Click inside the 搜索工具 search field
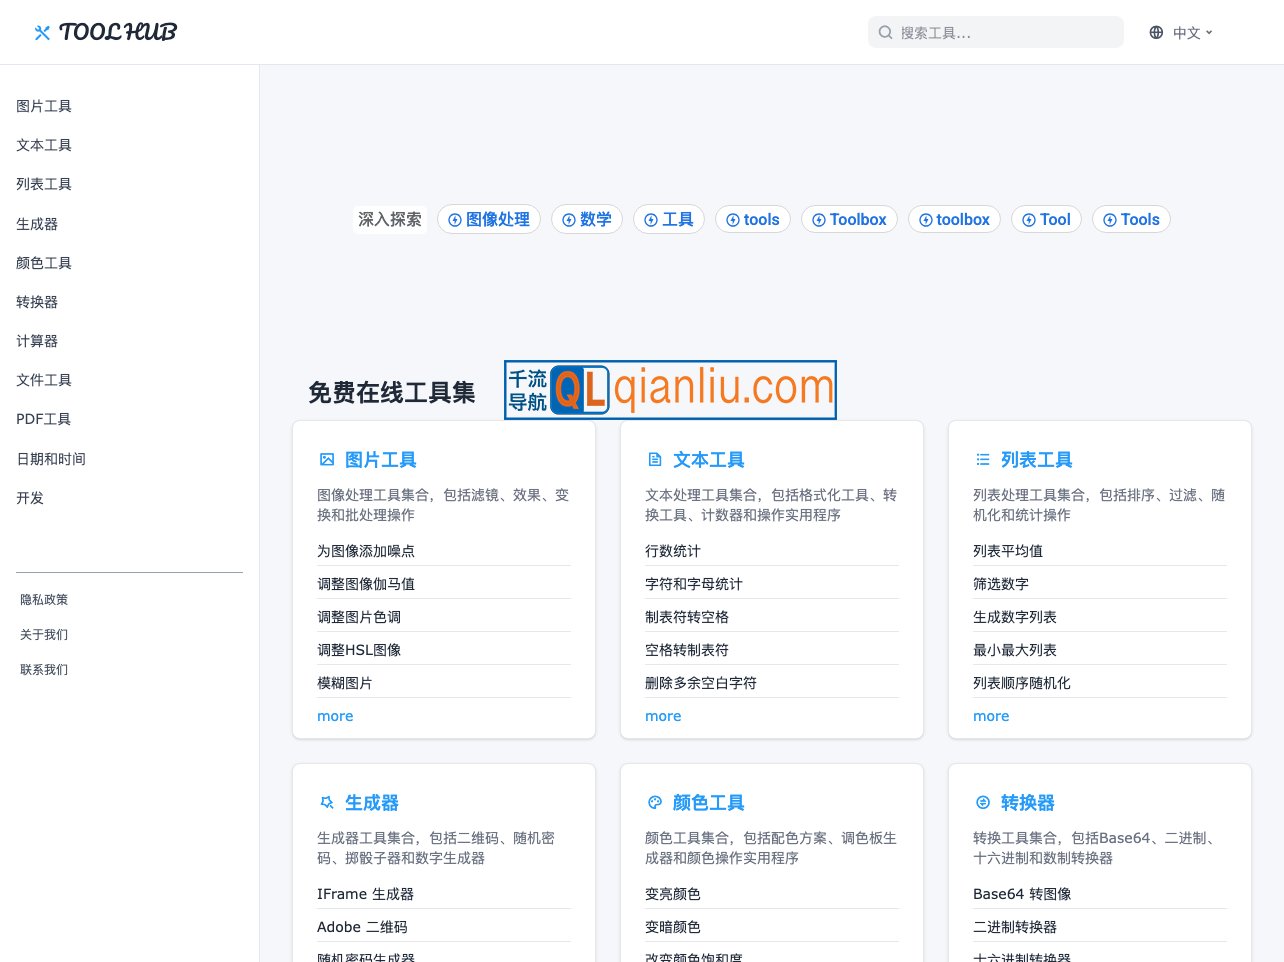1284x962 pixels. point(995,32)
